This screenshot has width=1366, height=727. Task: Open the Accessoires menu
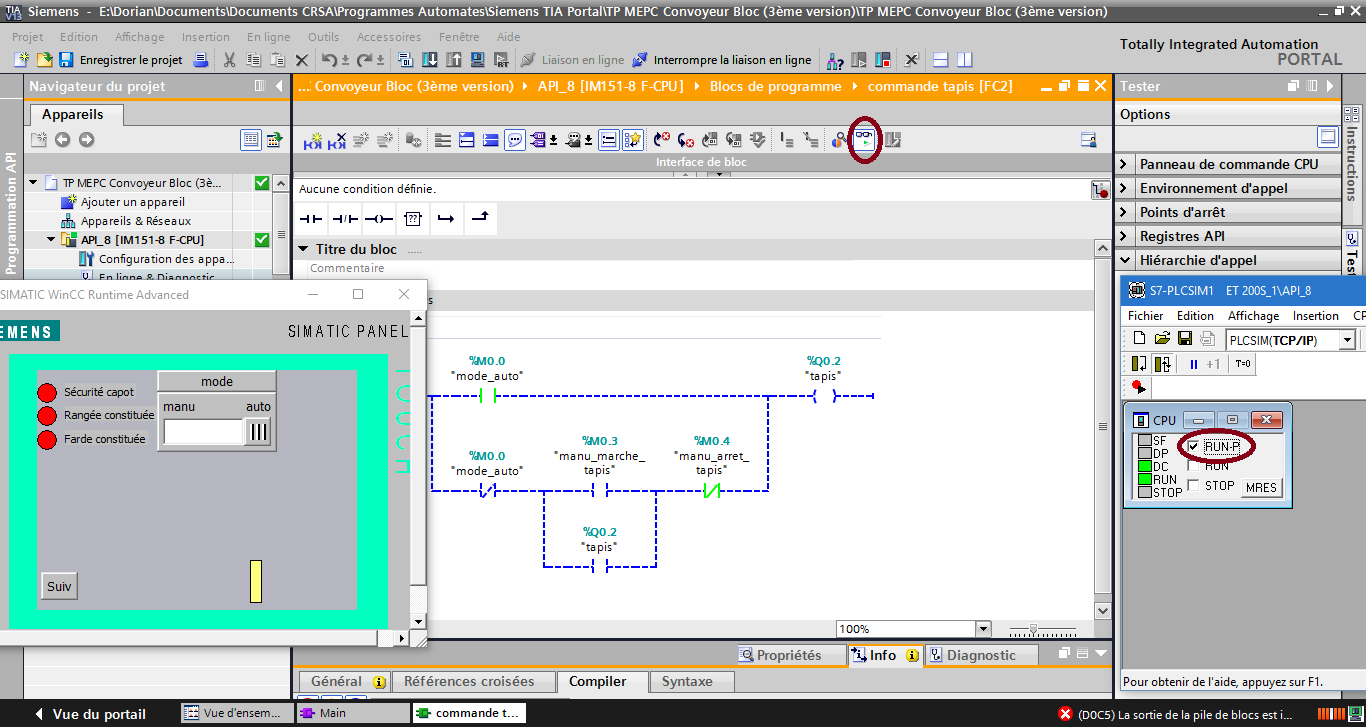click(388, 37)
